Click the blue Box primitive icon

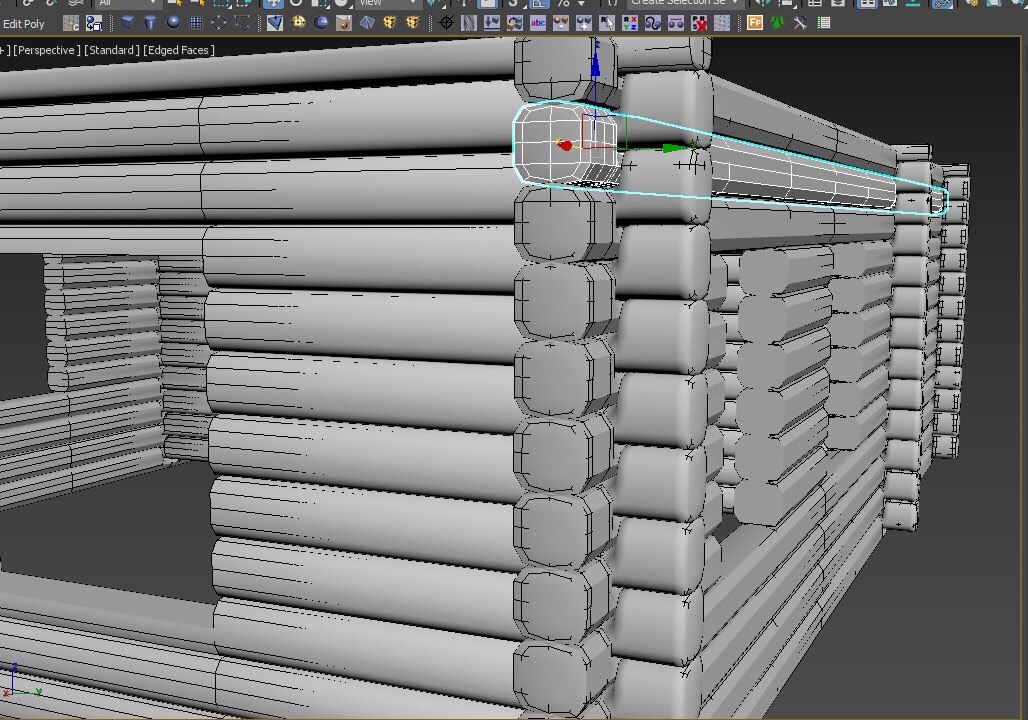coord(127,23)
